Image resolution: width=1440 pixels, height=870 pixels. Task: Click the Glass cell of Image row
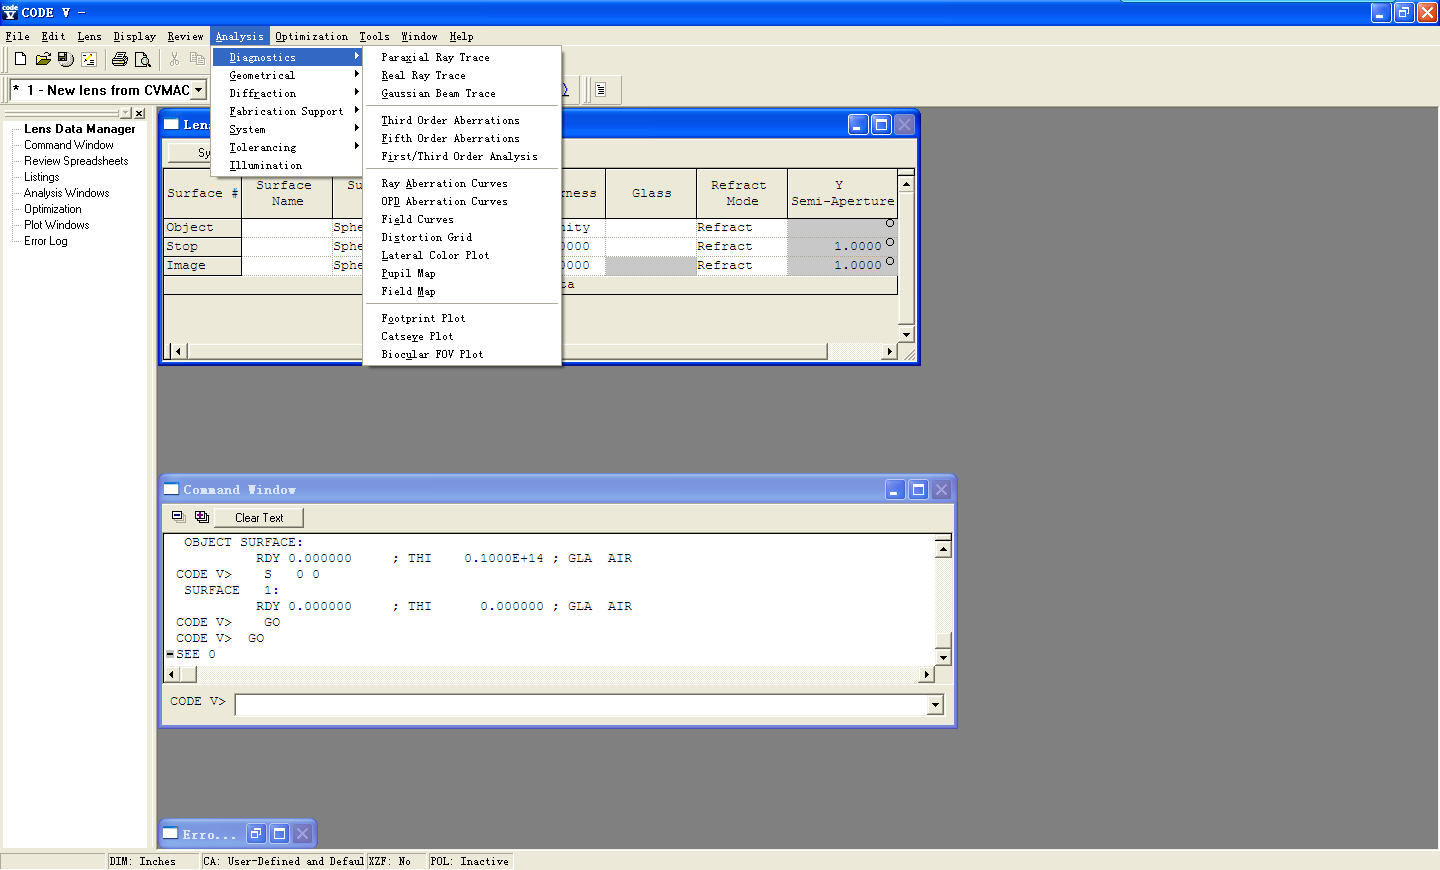click(651, 265)
